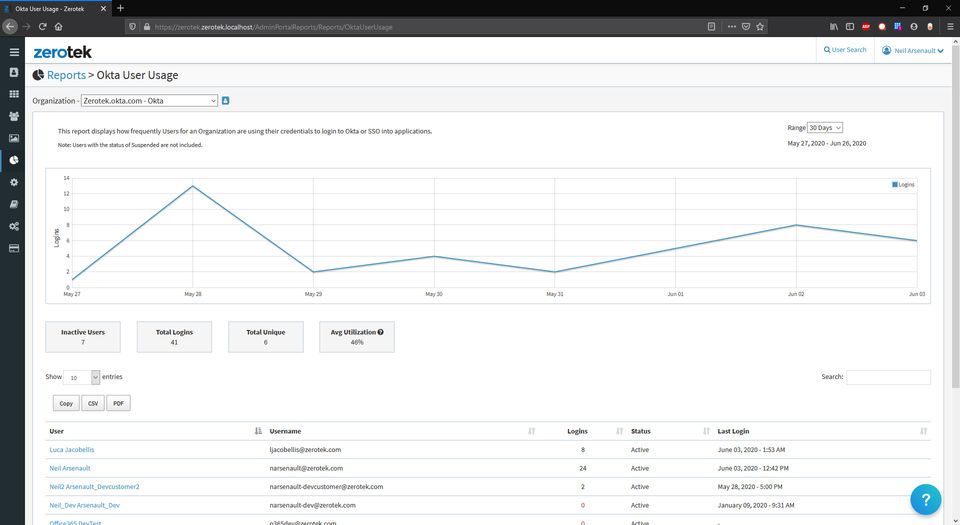Open the Luca Jacobellis user link
The width and height of the screenshot is (960, 525).
tap(72, 450)
